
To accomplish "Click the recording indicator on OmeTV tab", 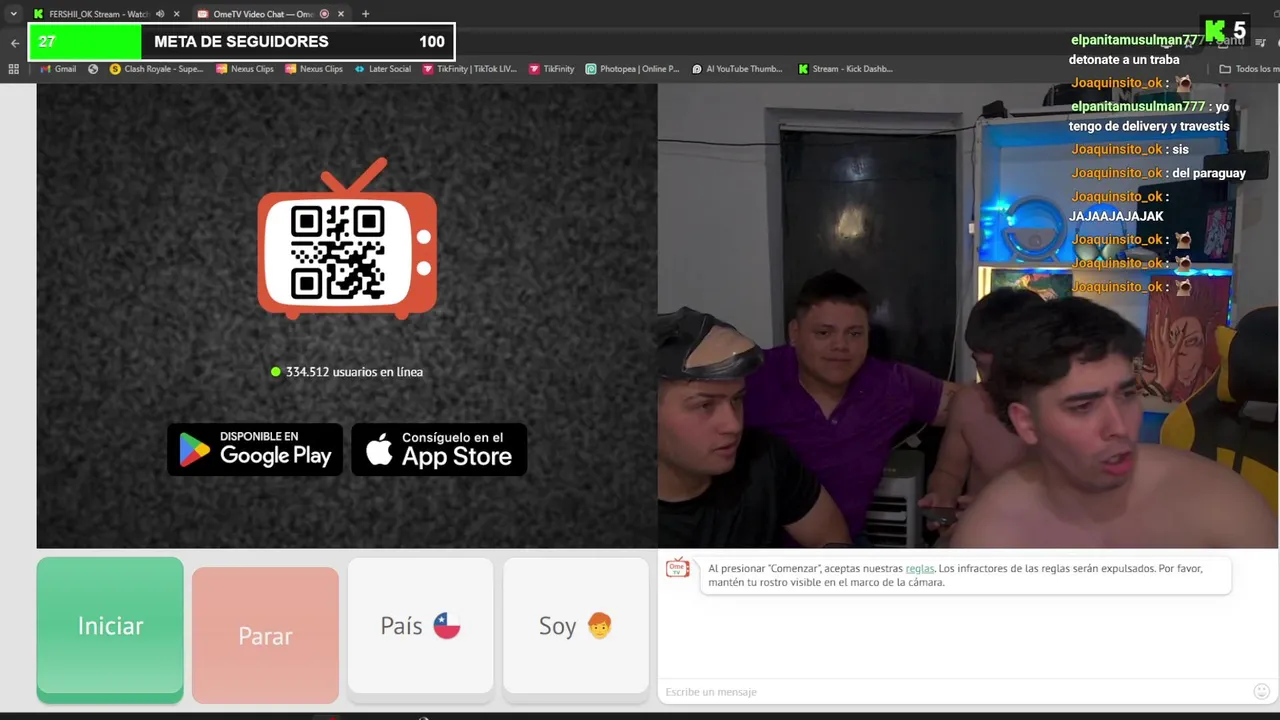I will tap(324, 14).
